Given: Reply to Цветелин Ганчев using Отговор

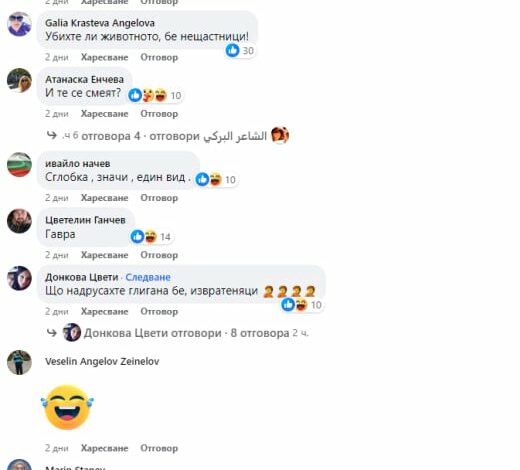Looking at the screenshot, I should click(159, 255).
